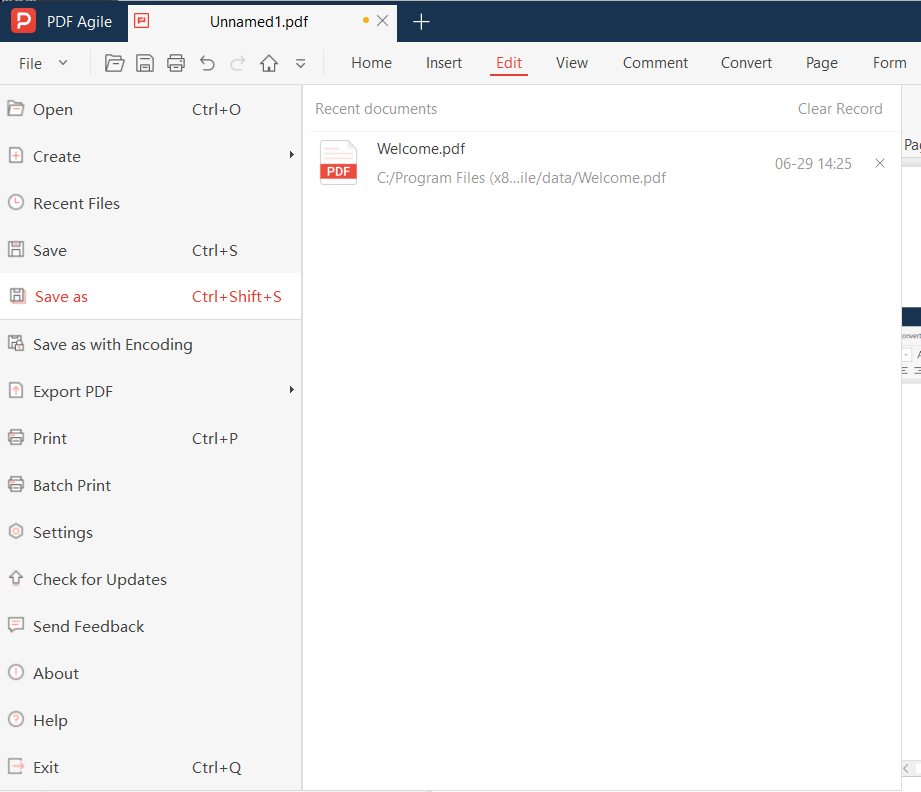Click the redo arrow icon
Image resolution: width=921 pixels, height=792 pixels.
tap(237, 63)
